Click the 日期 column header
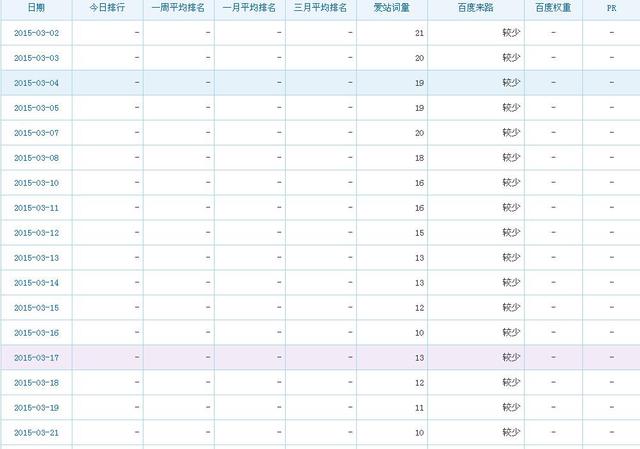The image size is (640, 449). 36,8
